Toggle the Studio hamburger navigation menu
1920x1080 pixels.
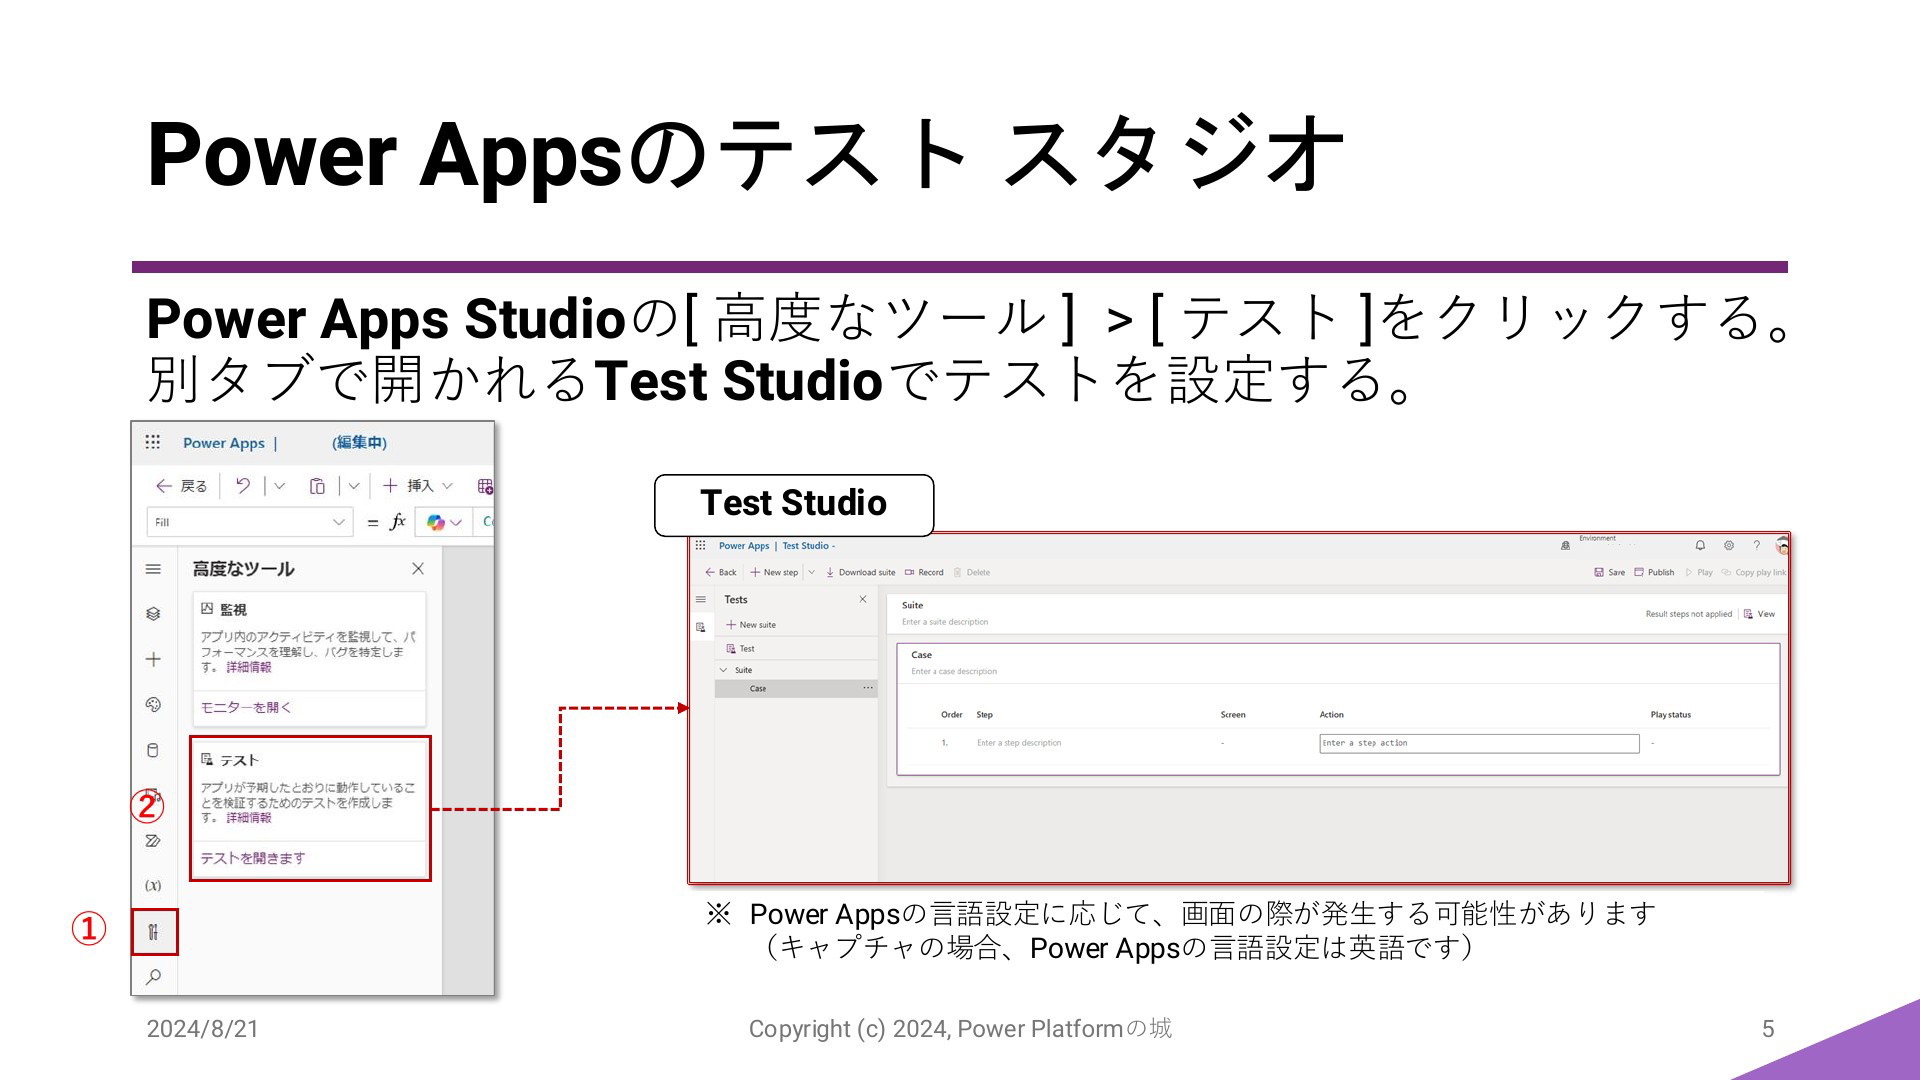tap(153, 569)
